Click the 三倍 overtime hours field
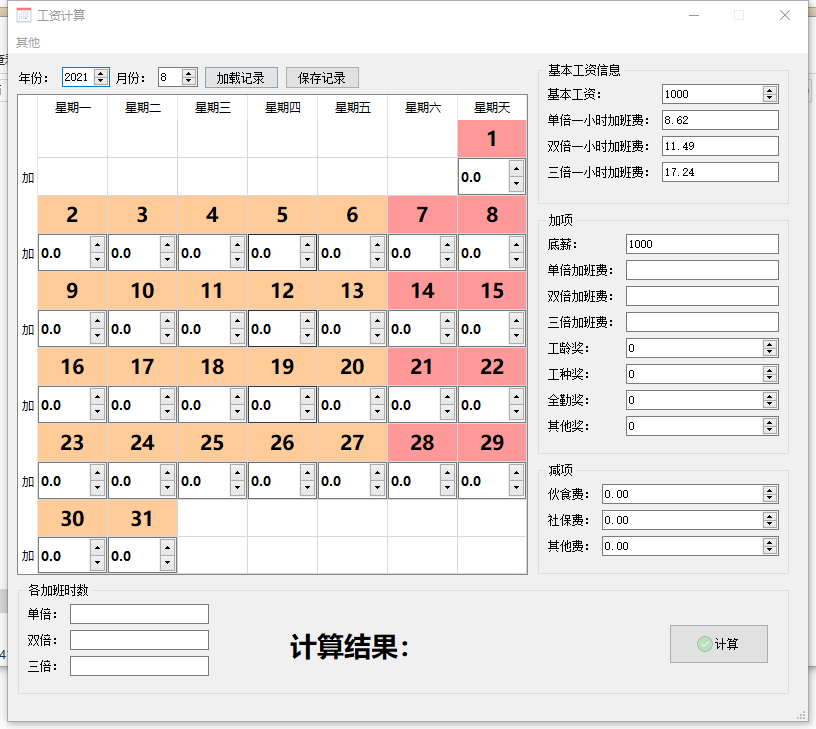Screen dimensions: 816x729 139,666
